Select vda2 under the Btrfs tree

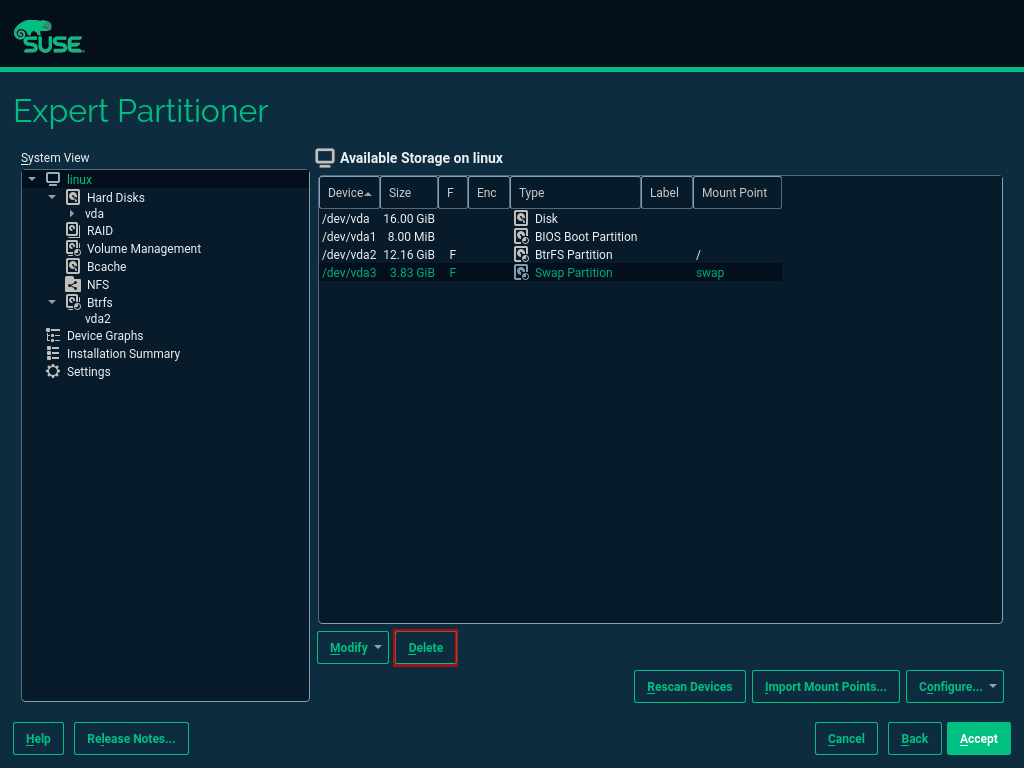point(97,318)
